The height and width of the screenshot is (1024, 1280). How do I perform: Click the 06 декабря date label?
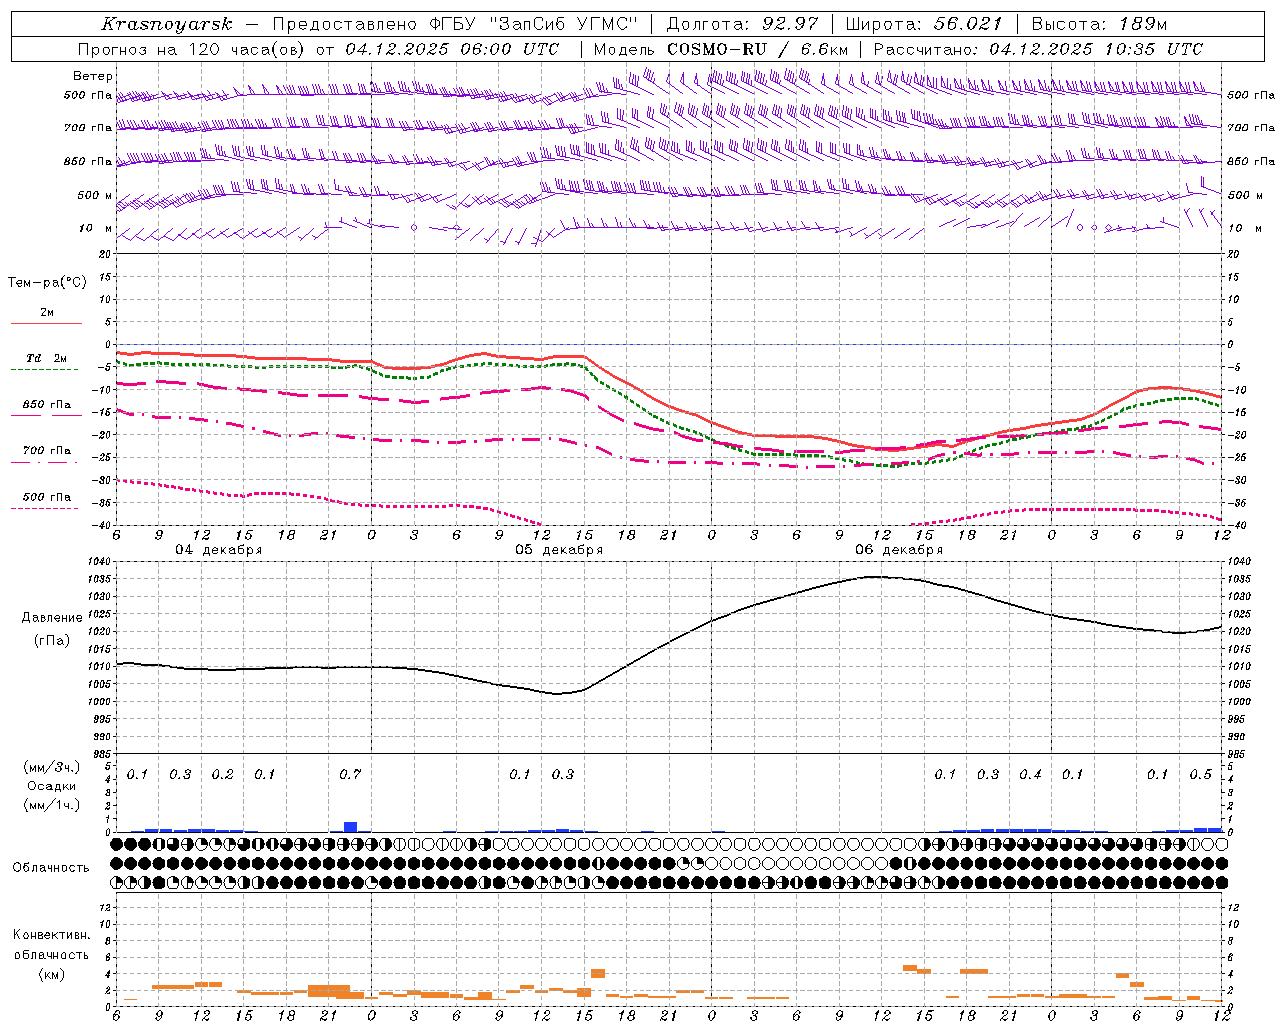click(x=899, y=550)
